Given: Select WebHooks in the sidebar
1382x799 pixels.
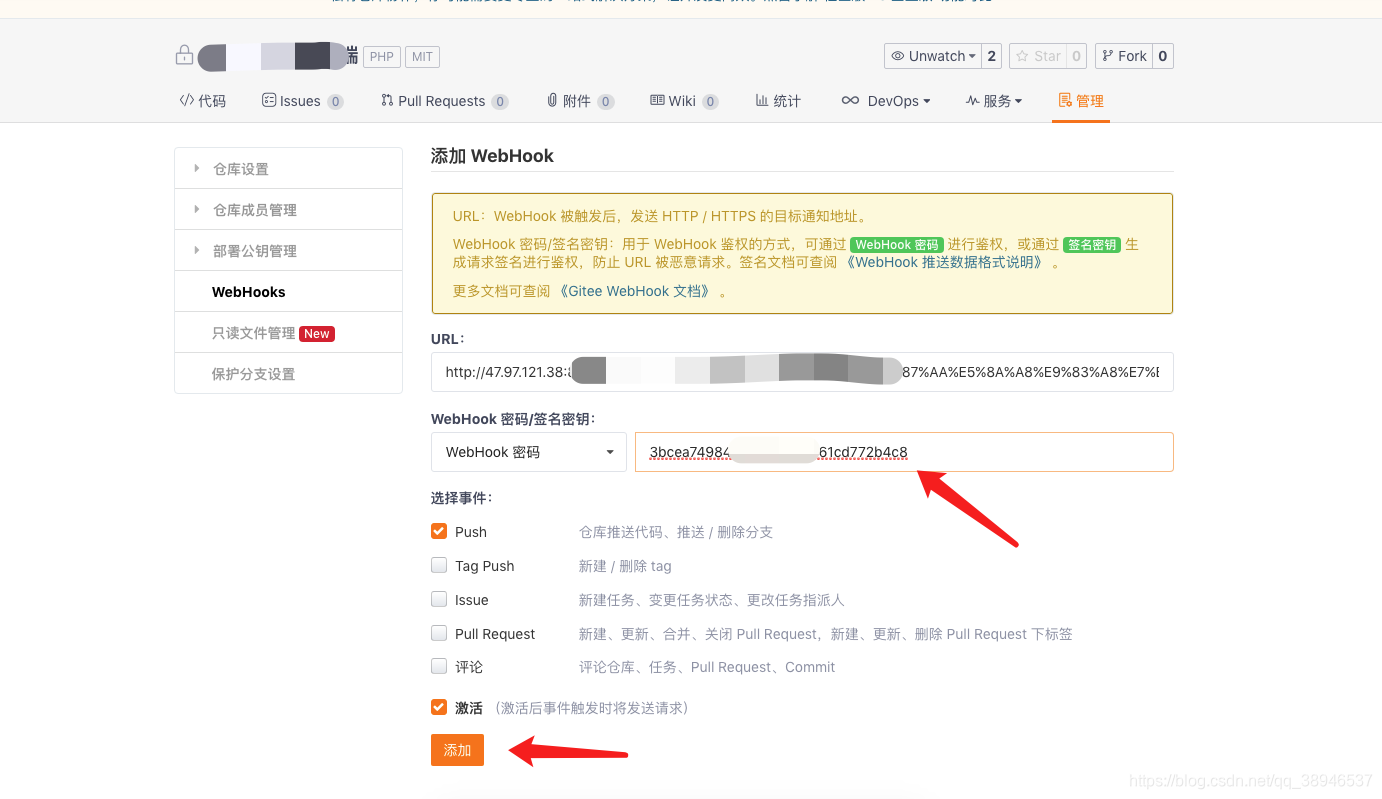Looking at the screenshot, I should [288, 291].
